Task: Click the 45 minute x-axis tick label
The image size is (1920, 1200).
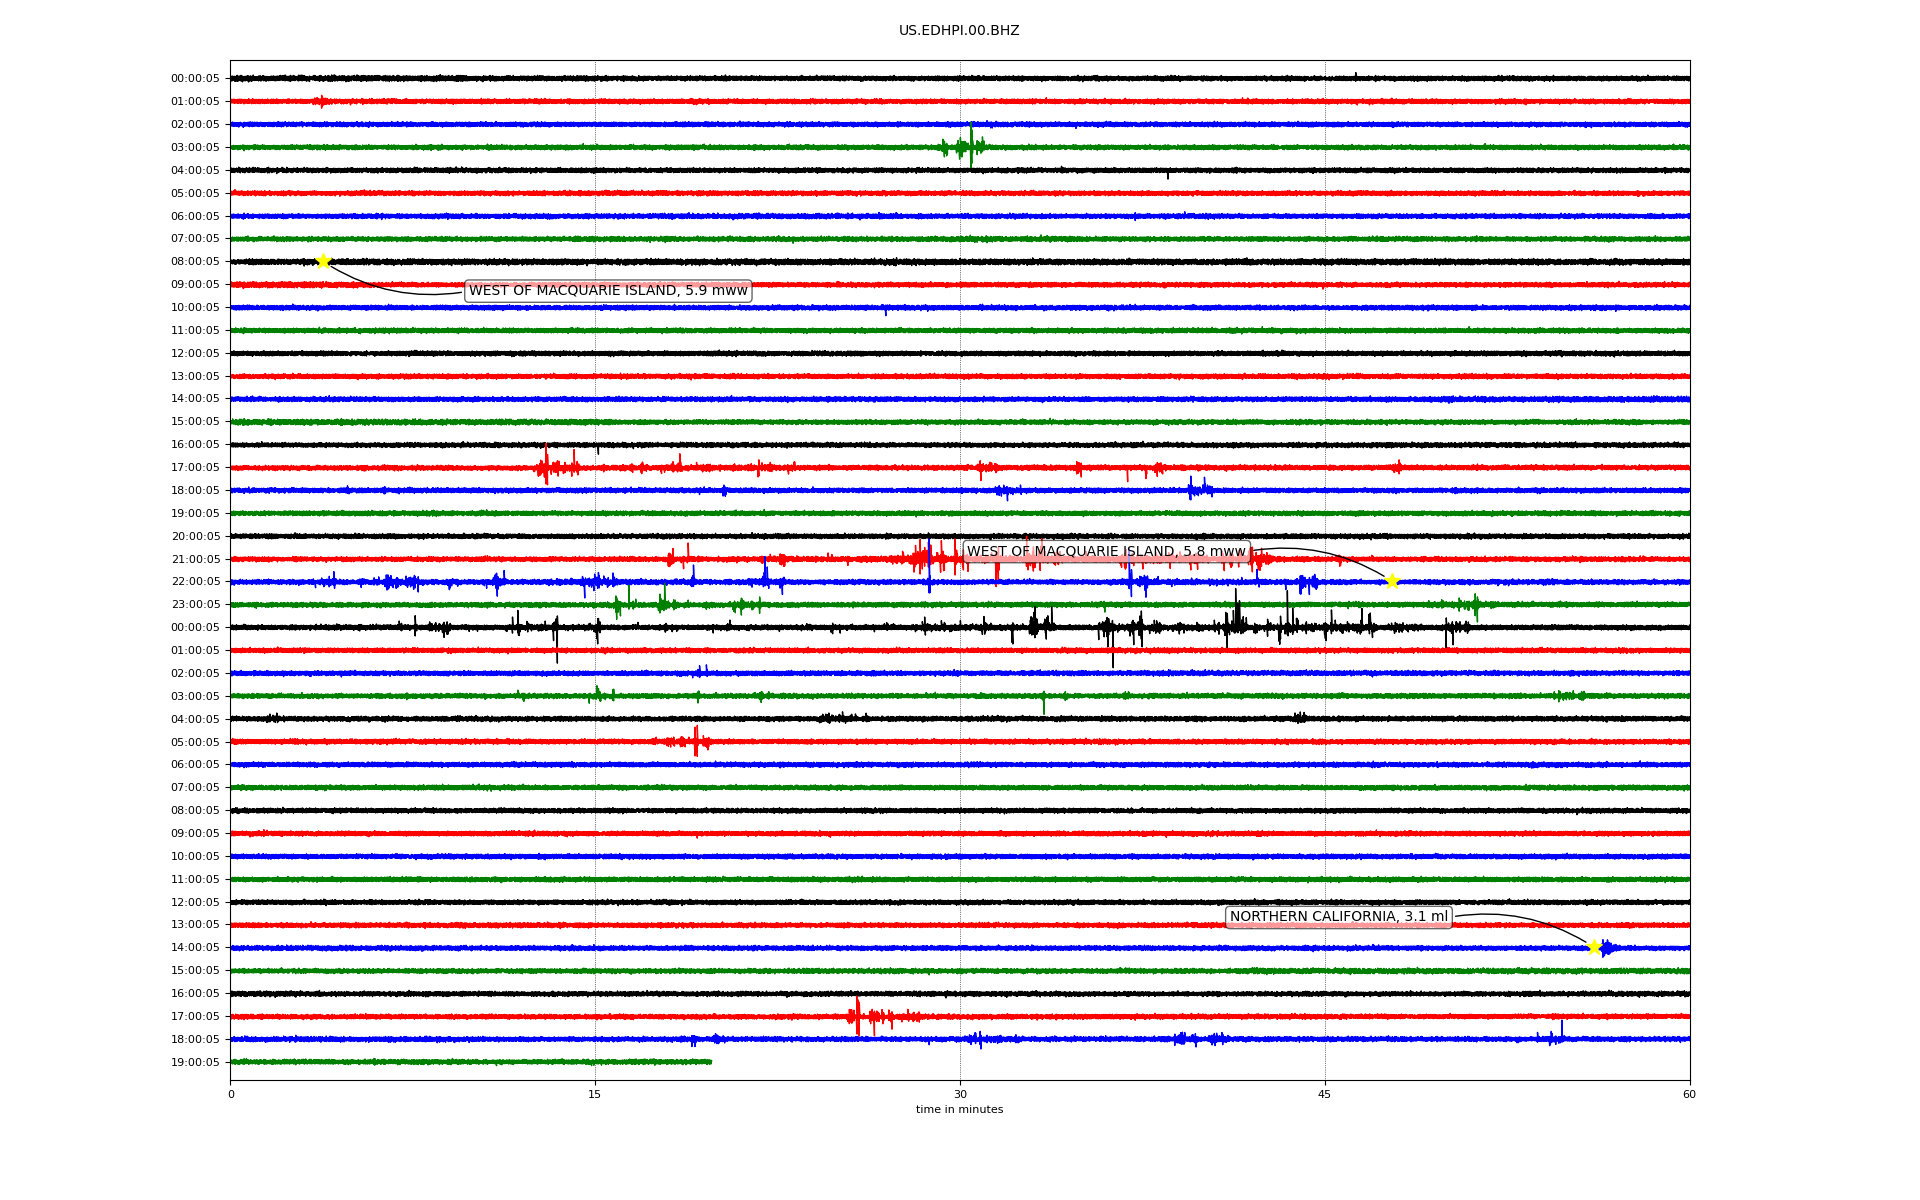Action: coord(1325,1094)
